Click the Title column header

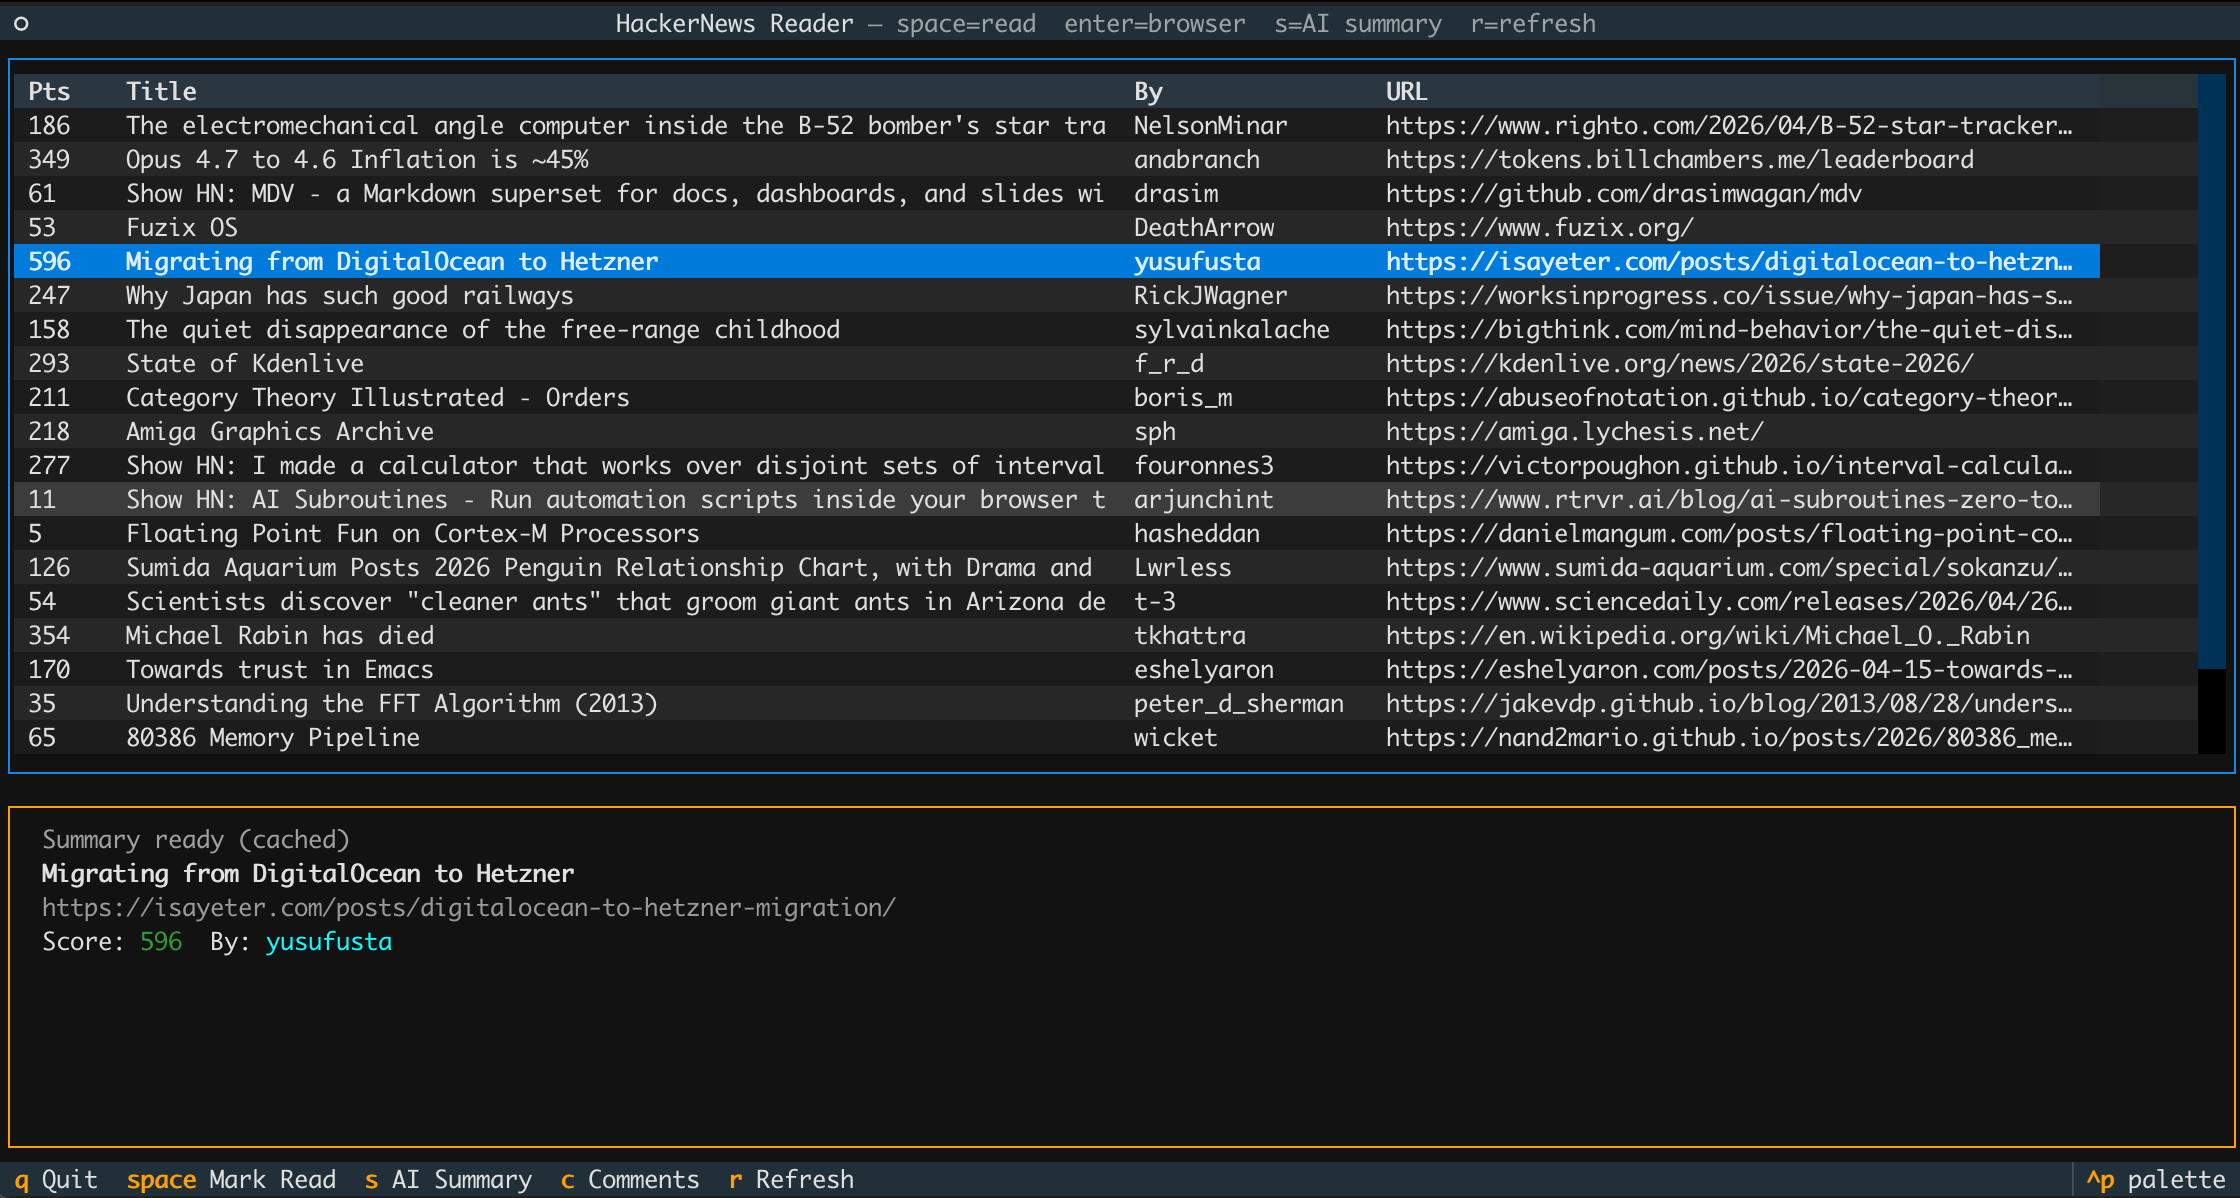(x=161, y=92)
